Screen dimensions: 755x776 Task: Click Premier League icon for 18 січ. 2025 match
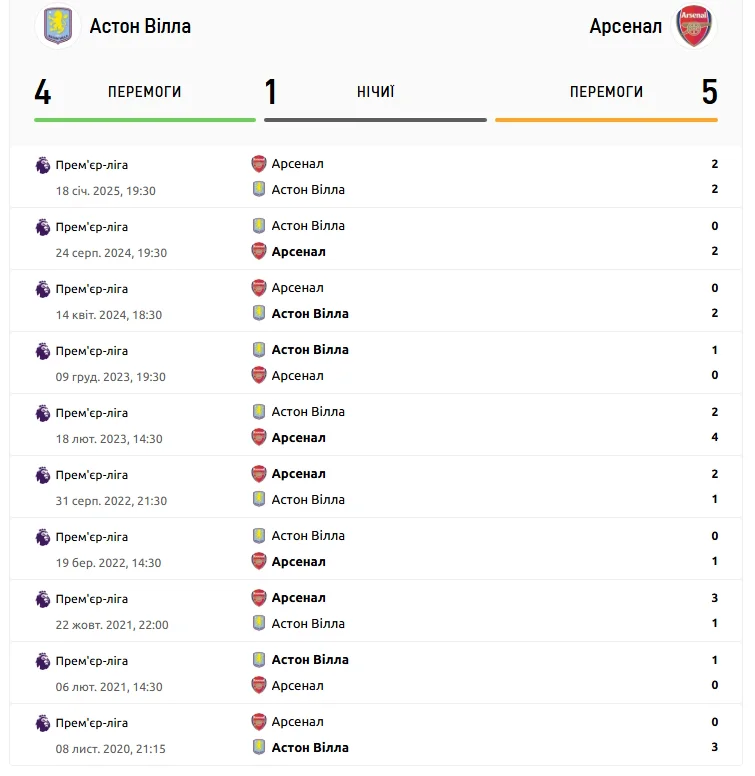pos(43,165)
